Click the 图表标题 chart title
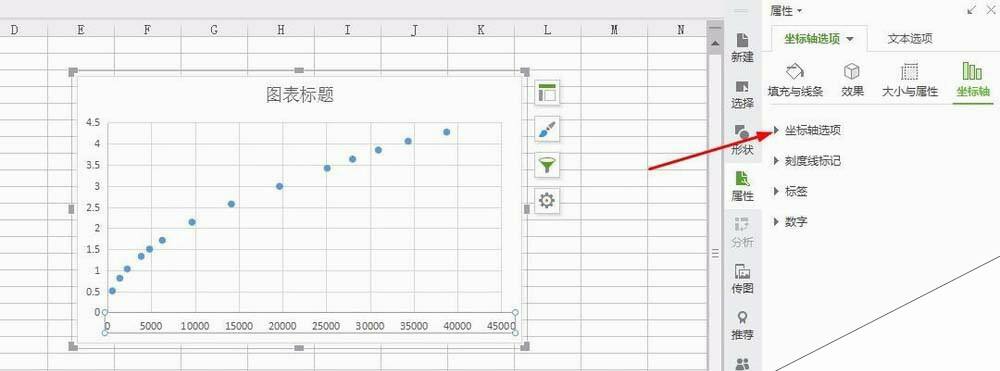Image resolution: width=1000 pixels, height=371 pixels. 300,94
